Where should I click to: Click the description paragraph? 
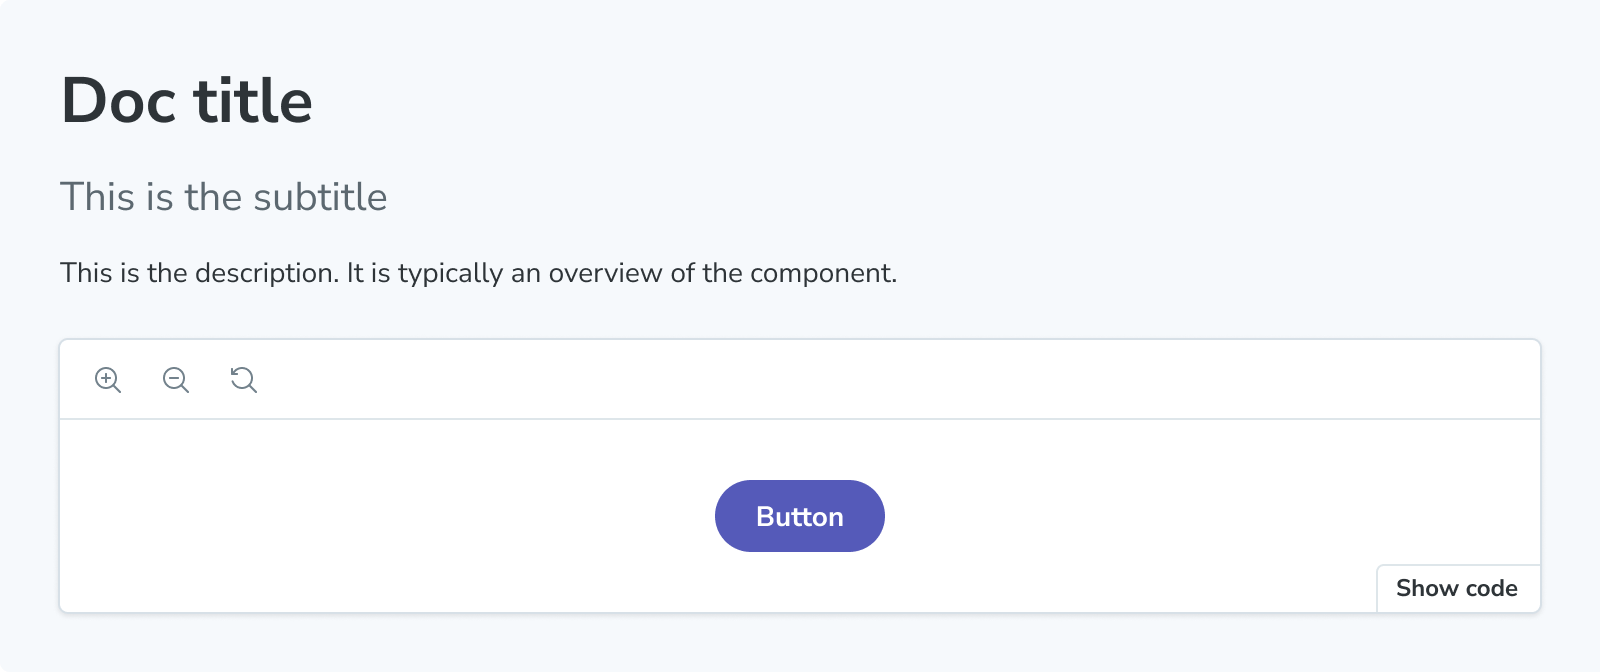click(x=480, y=271)
